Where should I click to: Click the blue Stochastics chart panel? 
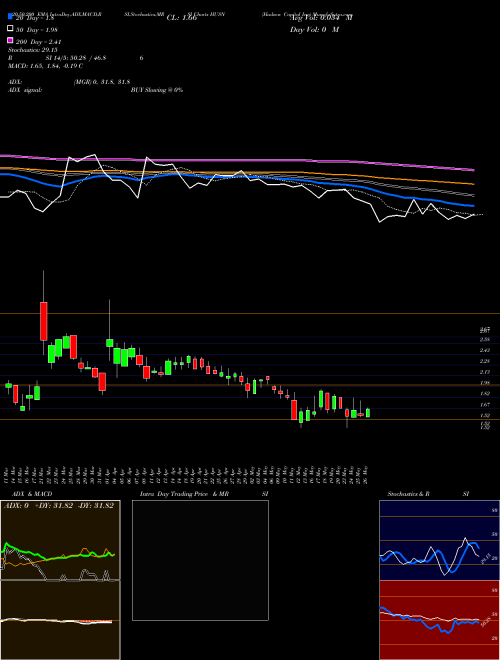(439, 540)
